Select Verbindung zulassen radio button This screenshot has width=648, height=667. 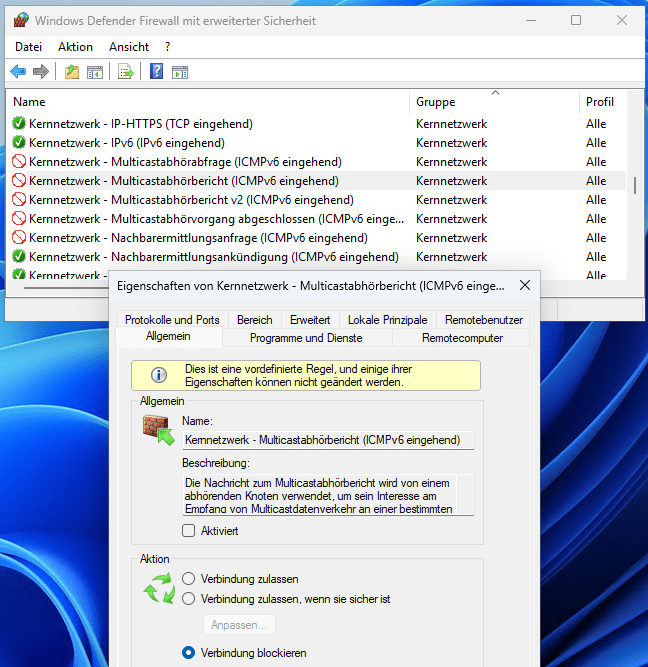tap(188, 579)
